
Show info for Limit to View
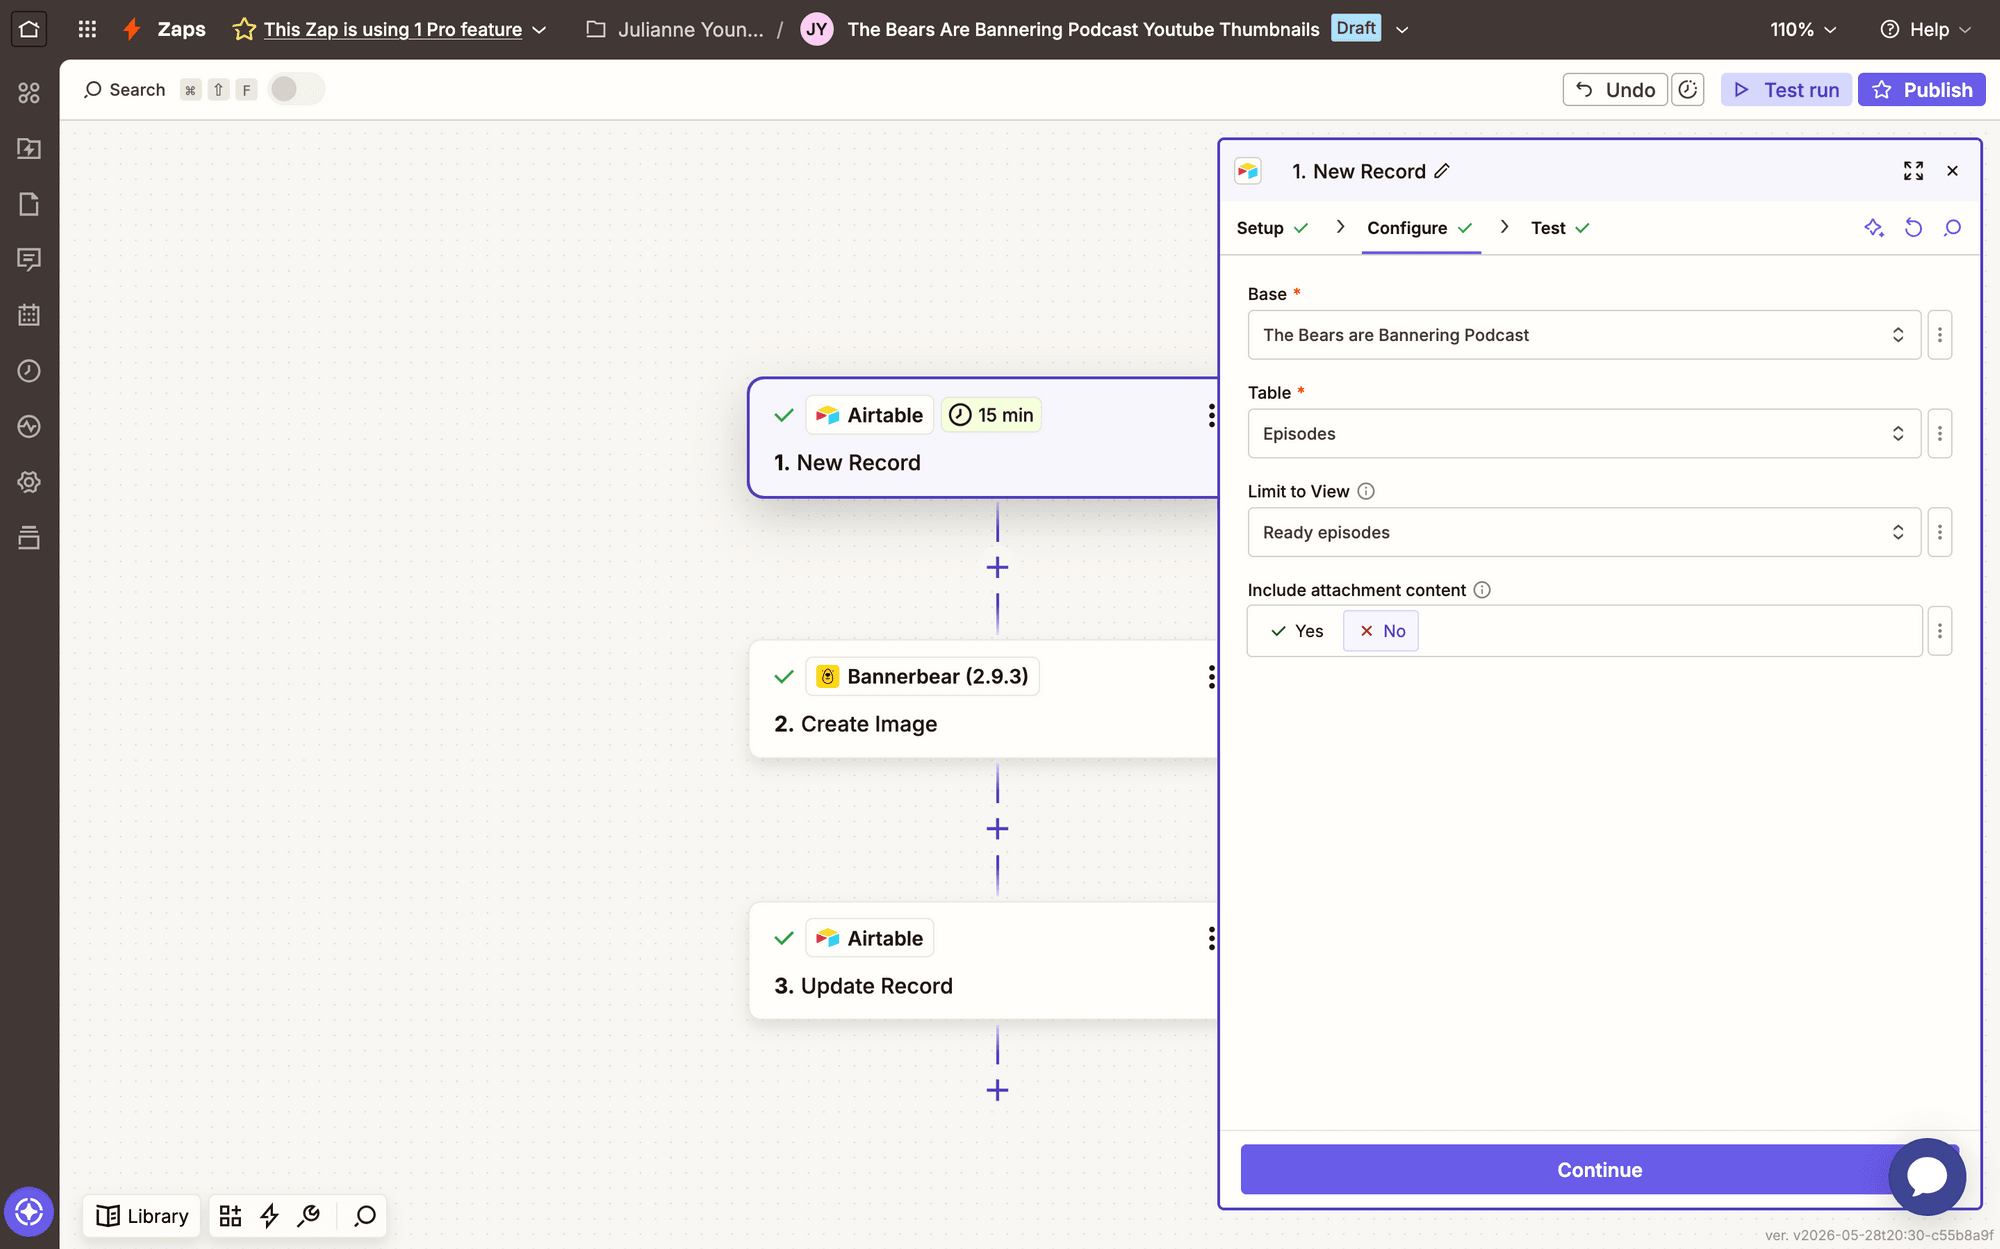coord(1366,491)
